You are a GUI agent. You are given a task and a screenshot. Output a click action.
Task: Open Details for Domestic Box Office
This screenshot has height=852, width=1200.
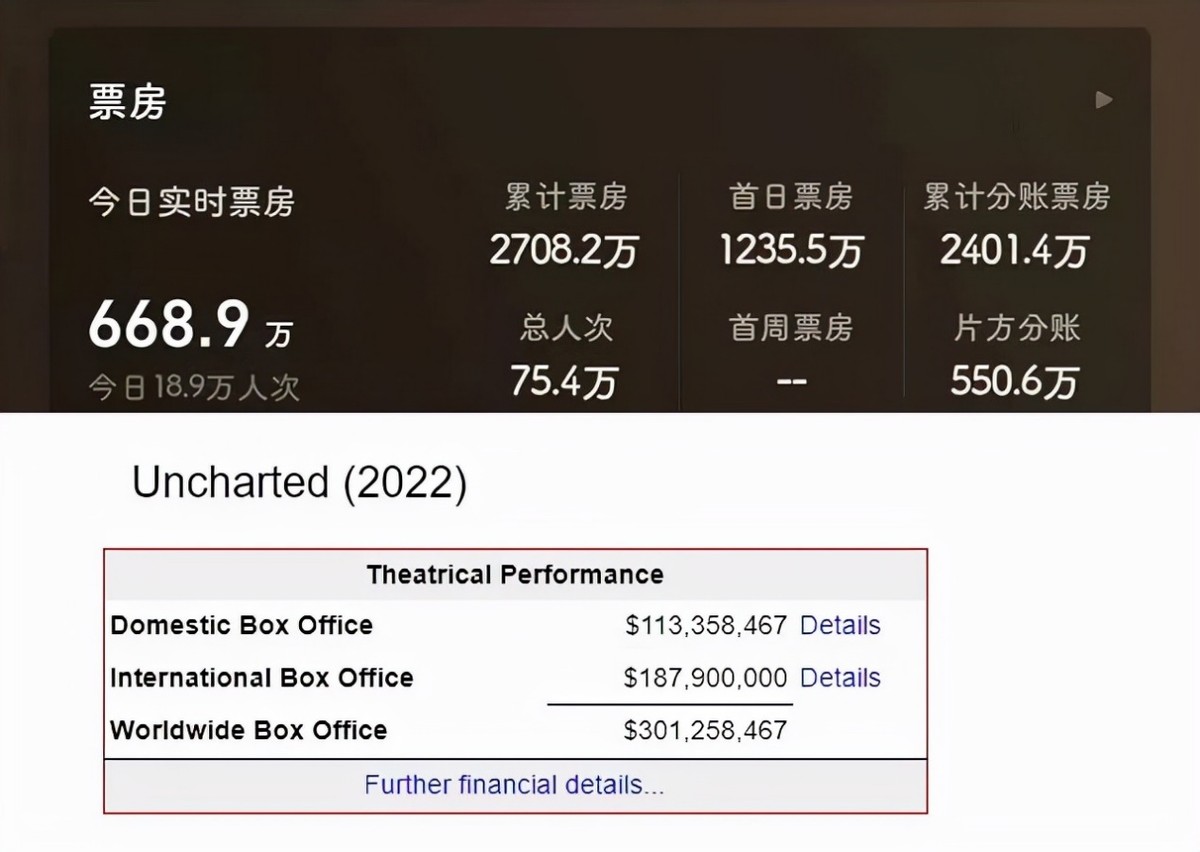[x=840, y=626]
